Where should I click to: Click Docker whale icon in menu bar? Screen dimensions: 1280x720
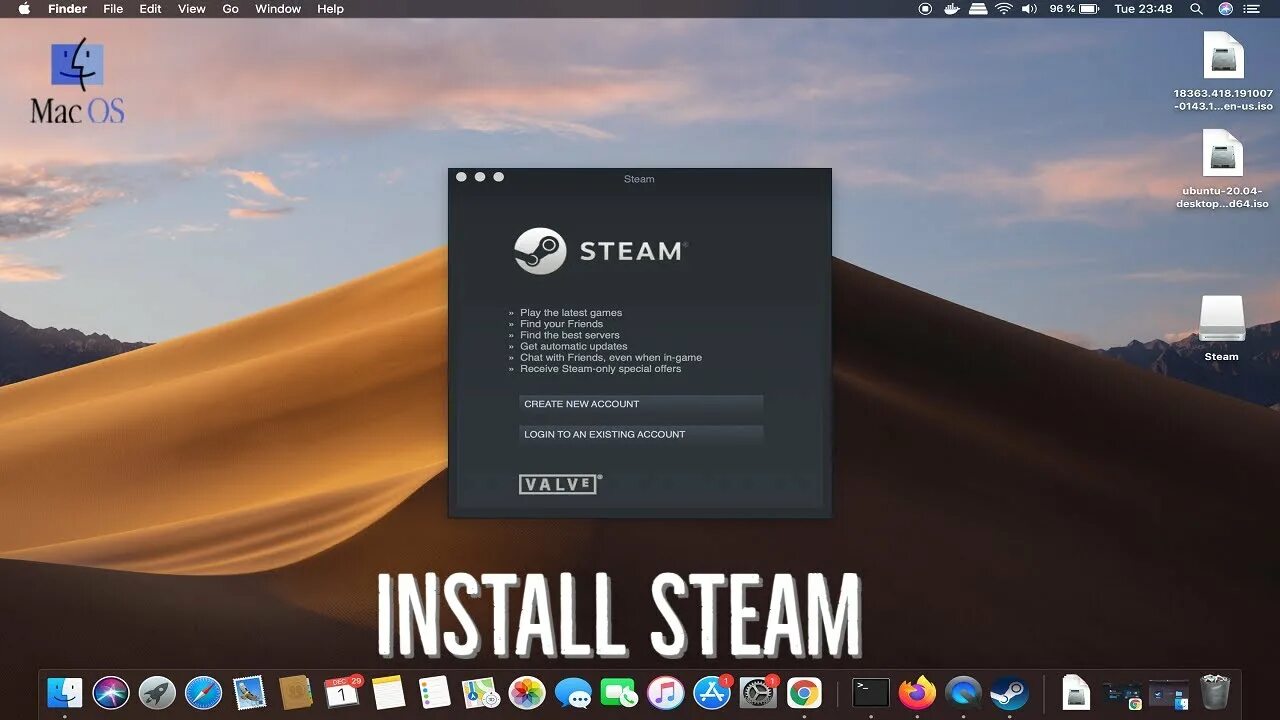coord(953,9)
